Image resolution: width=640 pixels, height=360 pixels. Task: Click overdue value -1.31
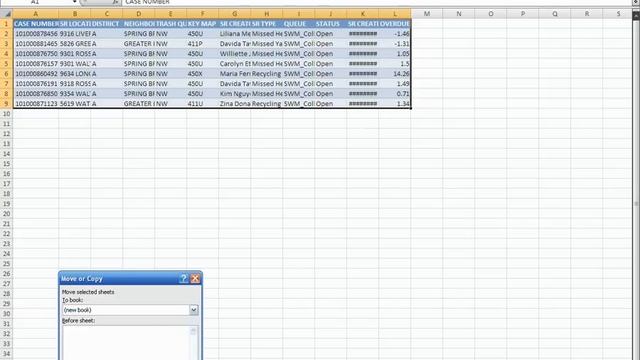395,44
